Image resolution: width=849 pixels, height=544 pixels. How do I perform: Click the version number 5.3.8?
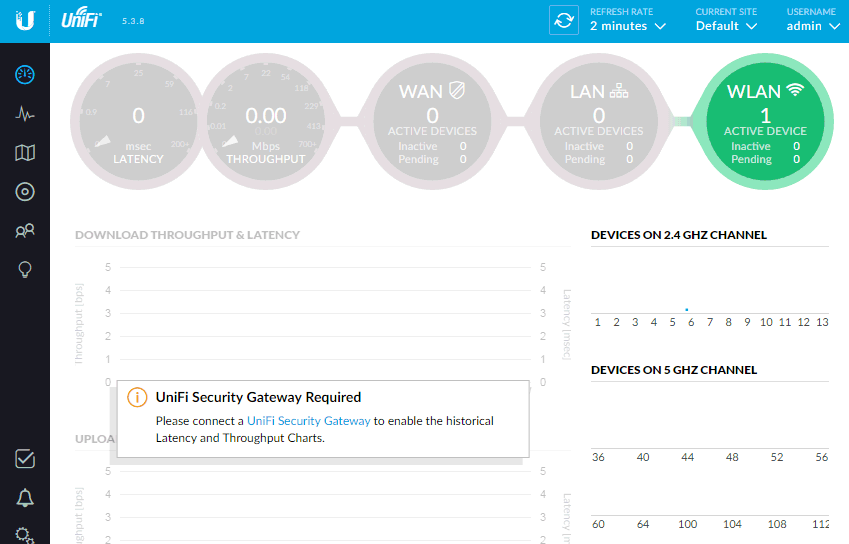coord(133,21)
